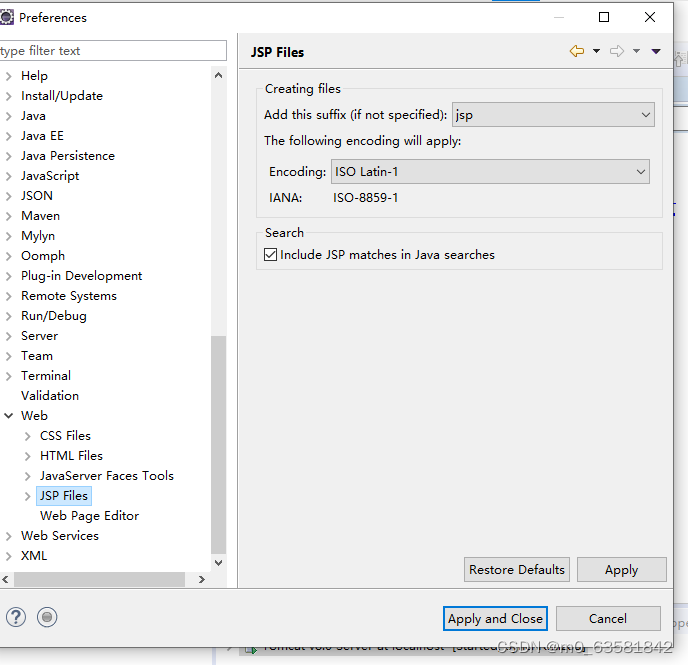Click Restore Defaults button
The width and height of the screenshot is (688, 665).
pyautogui.click(x=516, y=569)
